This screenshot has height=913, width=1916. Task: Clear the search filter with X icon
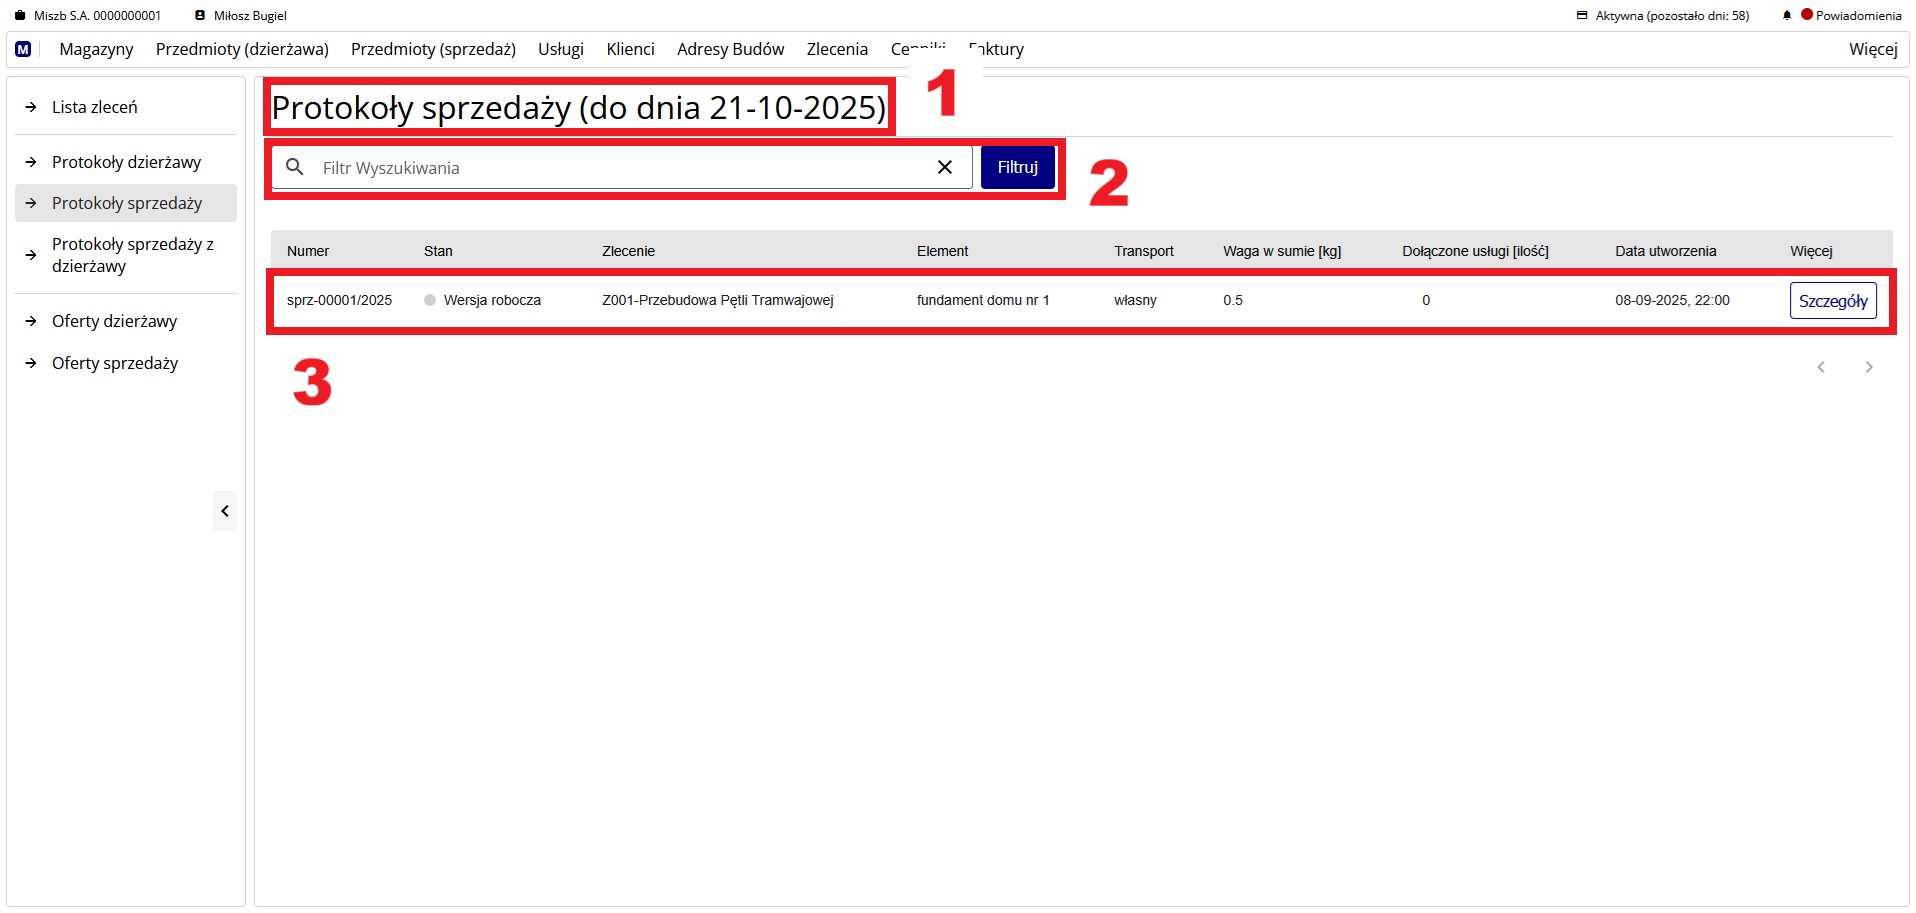[x=944, y=167]
